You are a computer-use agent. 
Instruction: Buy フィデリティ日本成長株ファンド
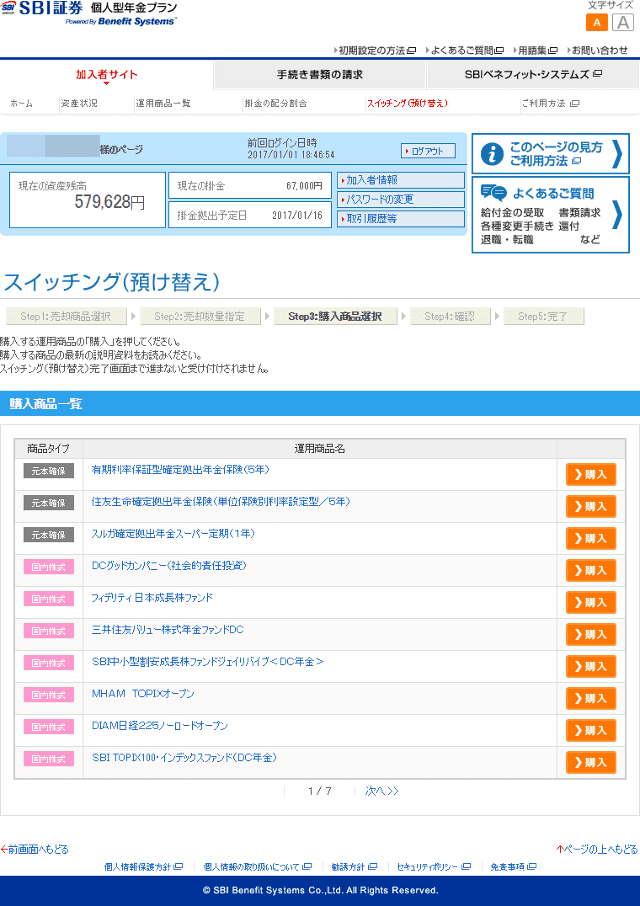(x=591, y=602)
